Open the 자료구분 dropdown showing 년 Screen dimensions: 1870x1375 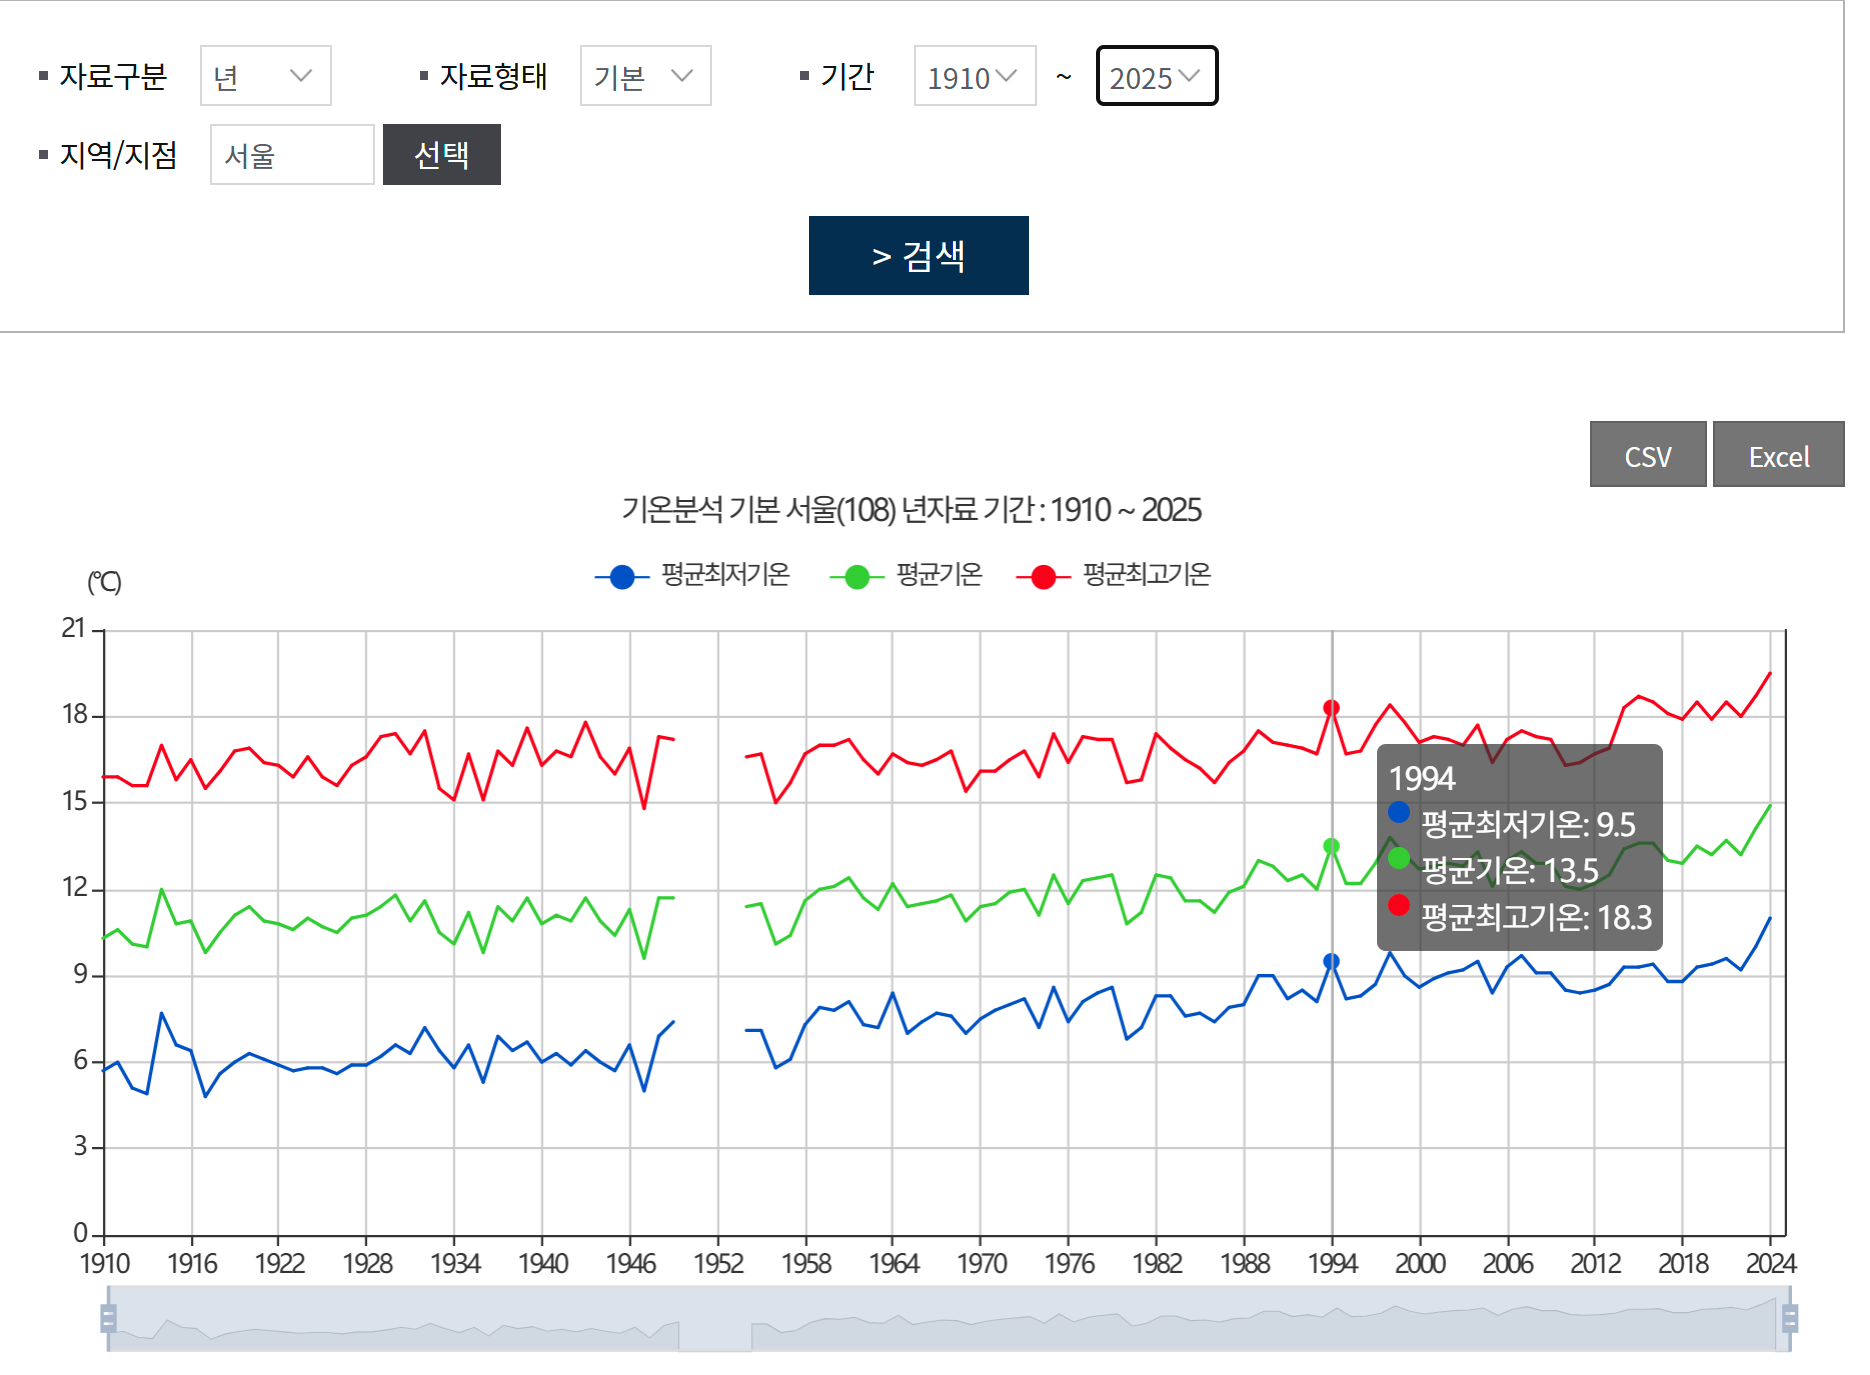coord(265,76)
